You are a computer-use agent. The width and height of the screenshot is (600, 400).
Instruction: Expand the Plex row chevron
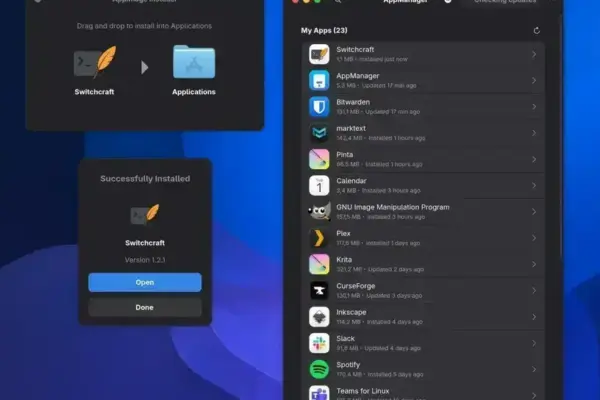pyautogui.click(x=534, y=238)
